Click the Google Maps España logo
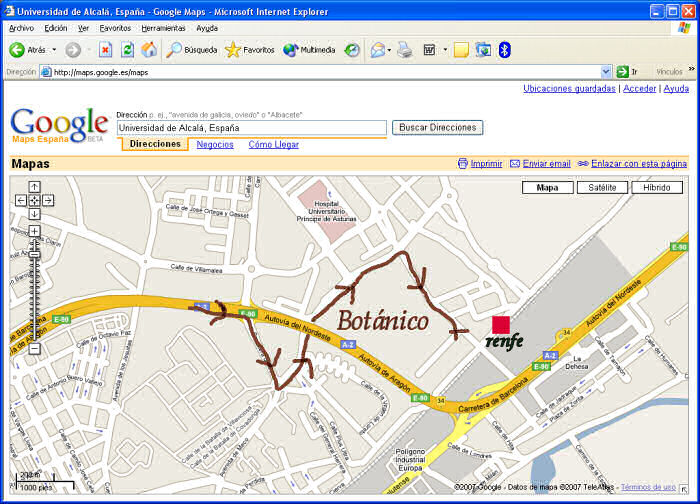The width and height of the screenshot is (700, 504). (59, 125)
